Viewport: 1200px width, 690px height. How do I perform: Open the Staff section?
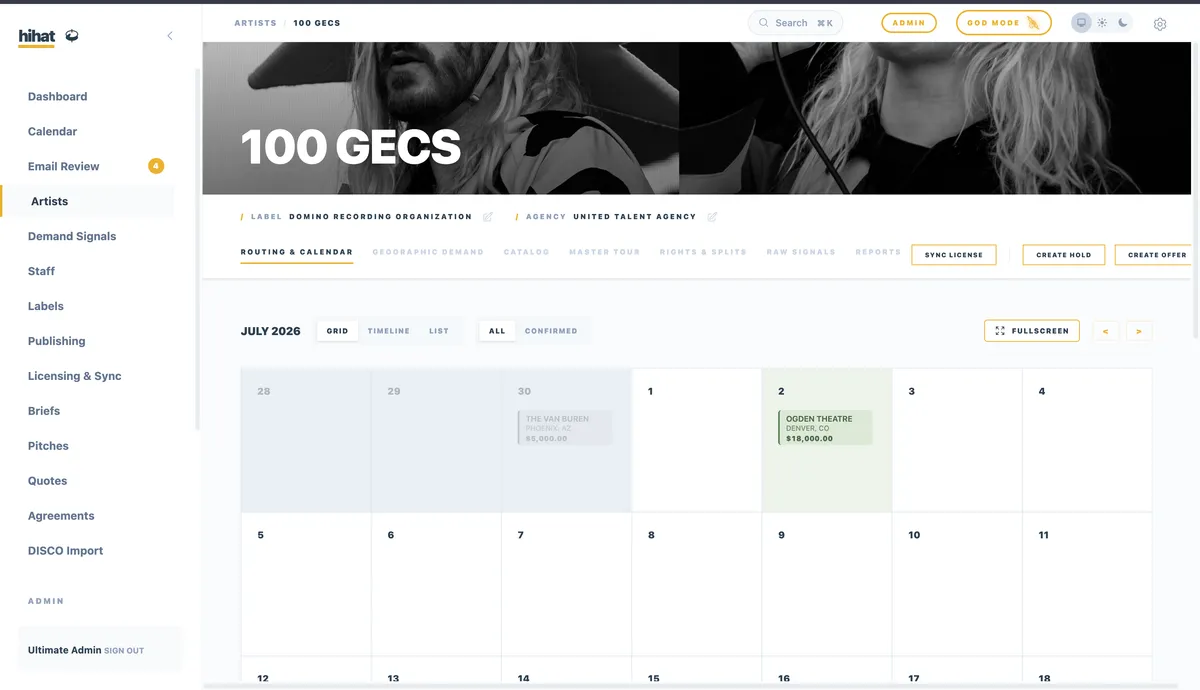pos(41,272)
